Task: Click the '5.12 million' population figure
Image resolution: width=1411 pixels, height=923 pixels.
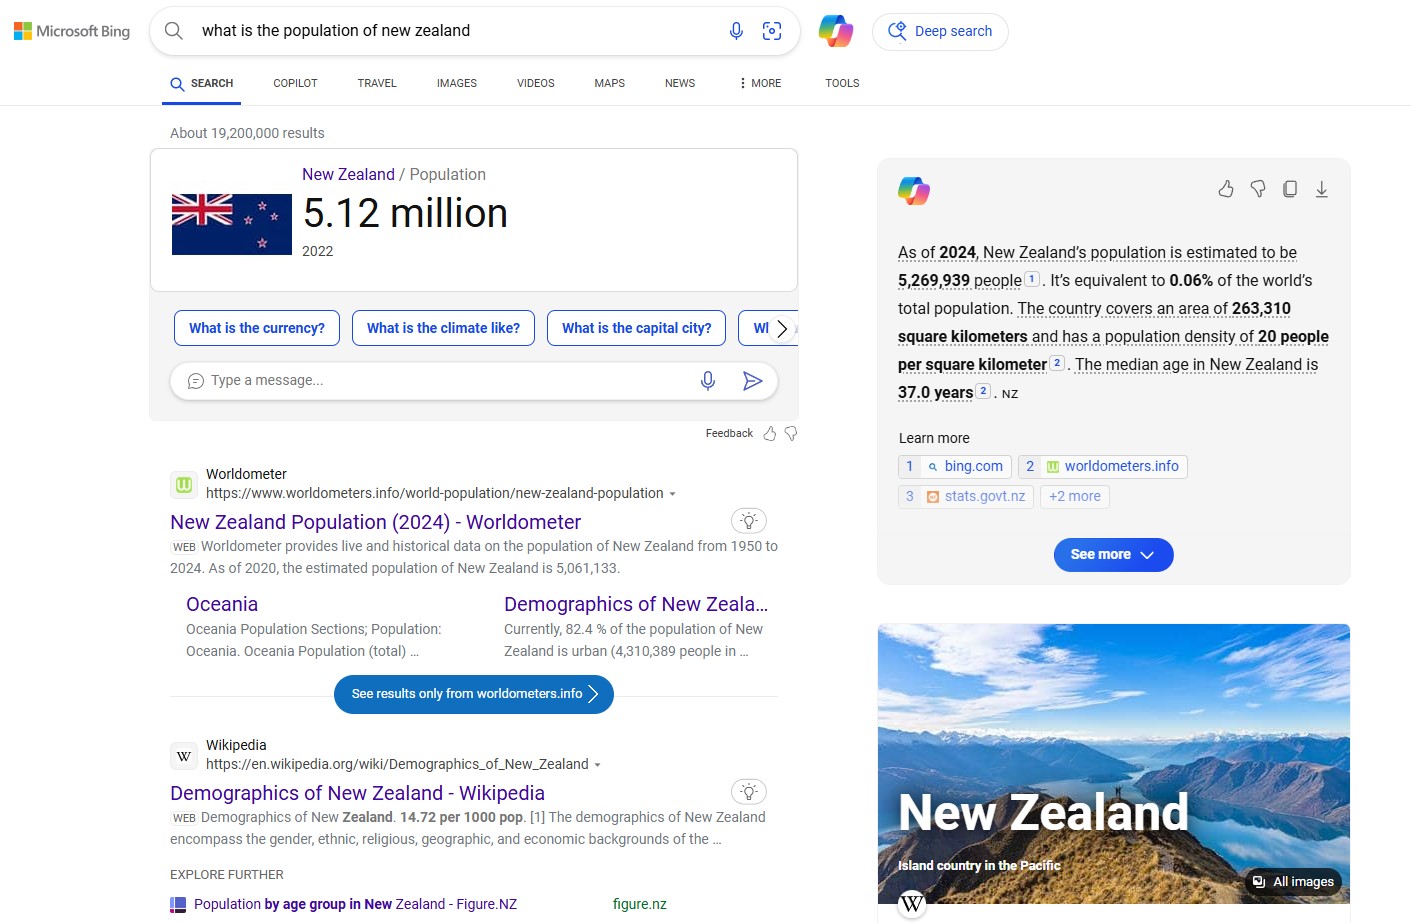Action: click(405, 213)
